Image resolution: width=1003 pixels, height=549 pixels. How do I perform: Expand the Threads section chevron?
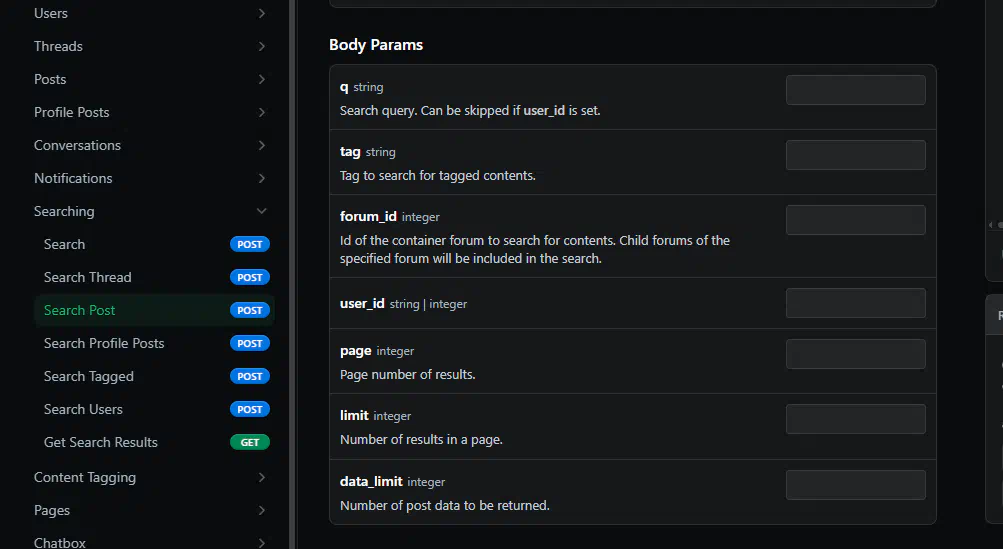pyautogui.click(x=261, y=46)
